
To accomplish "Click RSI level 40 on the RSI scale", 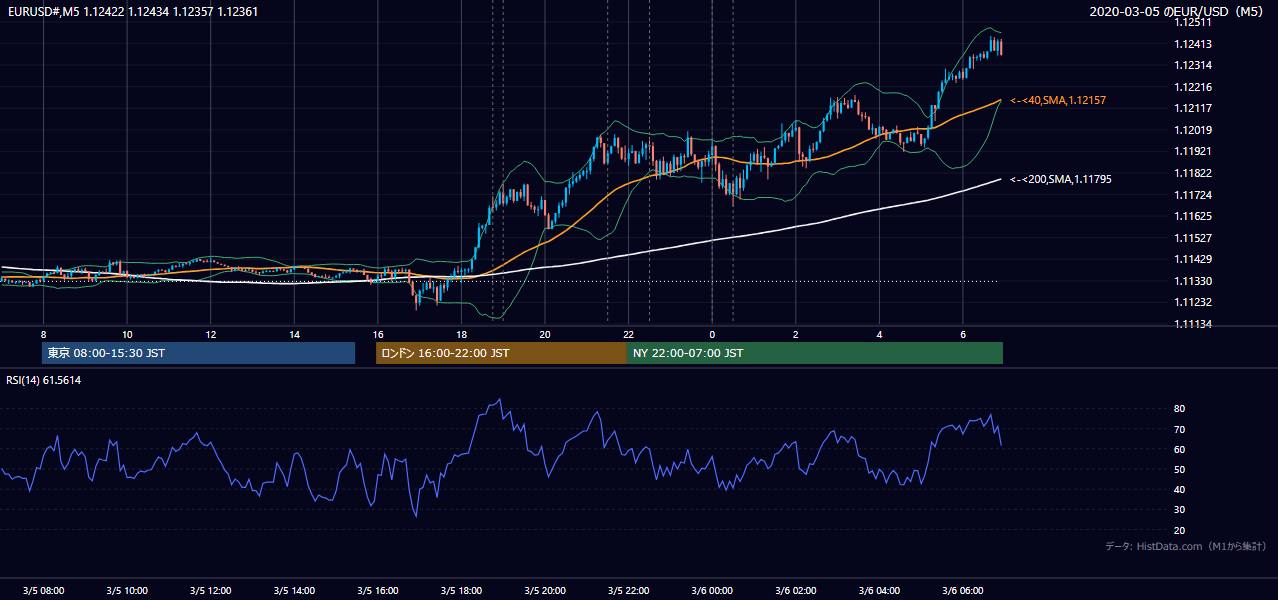I will click(1180, 489).
